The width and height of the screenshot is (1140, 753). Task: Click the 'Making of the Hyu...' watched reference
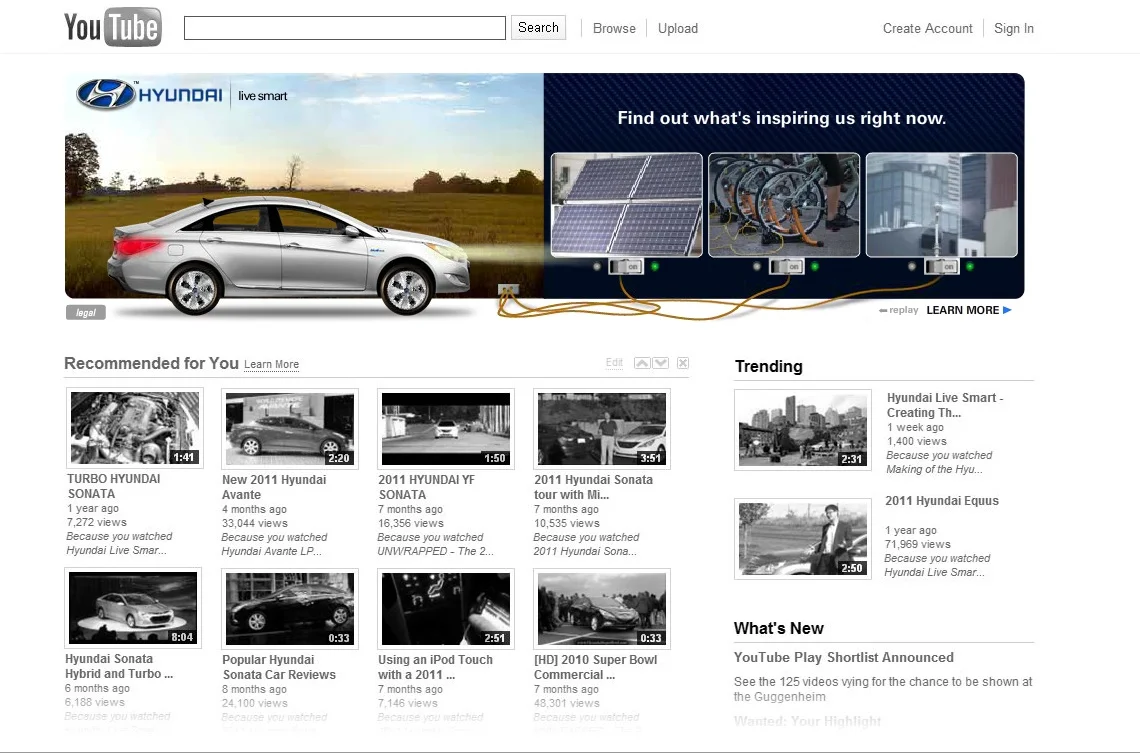[x=934, y=470]
